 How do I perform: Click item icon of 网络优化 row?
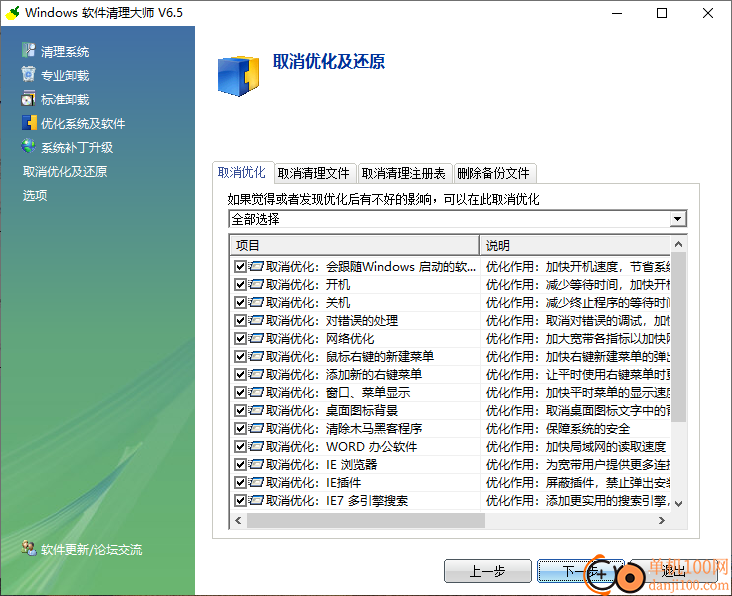(x=255, y=338)
